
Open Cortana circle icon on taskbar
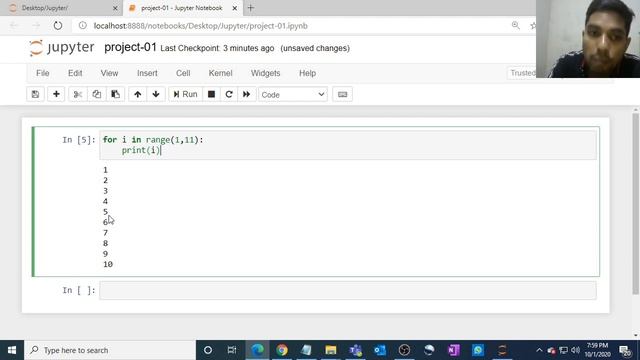coord(208,350)
